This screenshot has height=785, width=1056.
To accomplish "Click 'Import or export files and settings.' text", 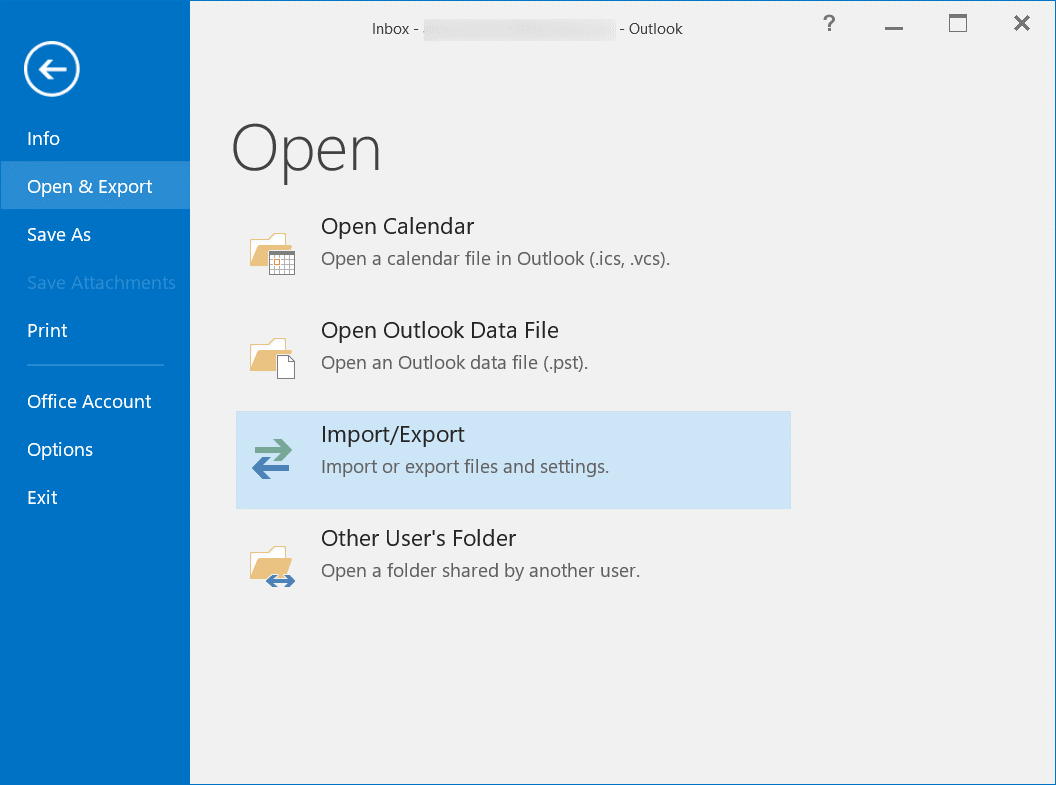I will click(465, 467).
